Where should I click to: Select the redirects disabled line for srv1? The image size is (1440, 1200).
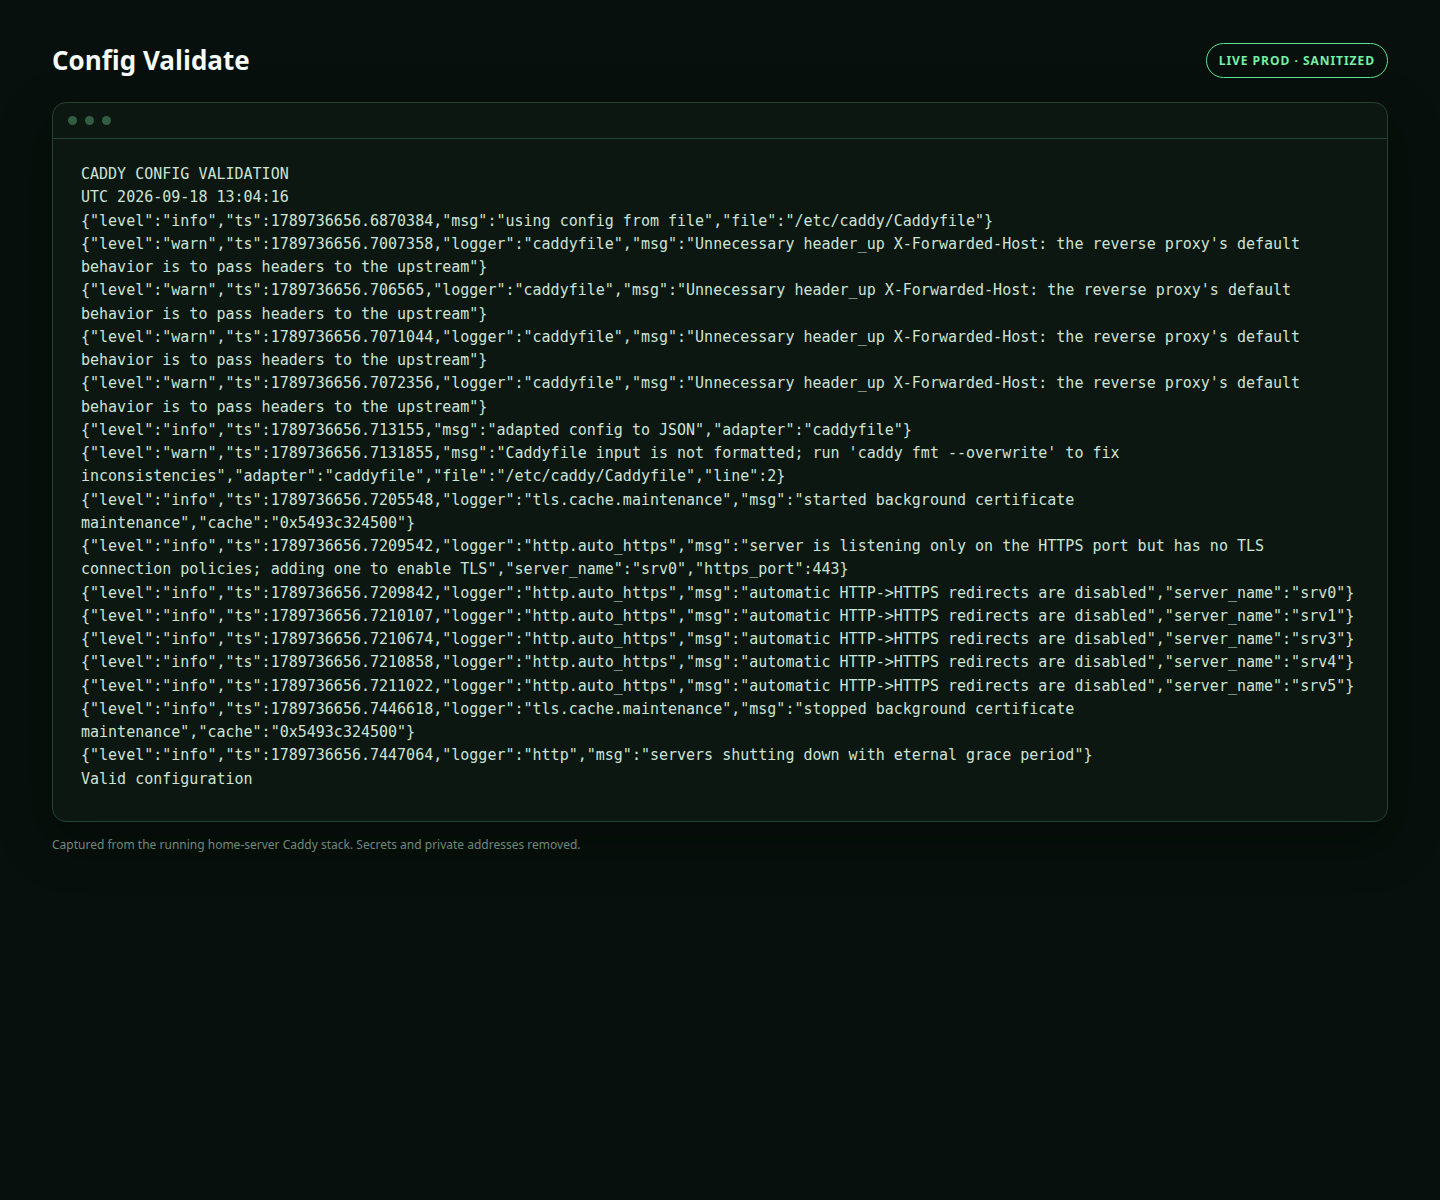click(717, 616)
